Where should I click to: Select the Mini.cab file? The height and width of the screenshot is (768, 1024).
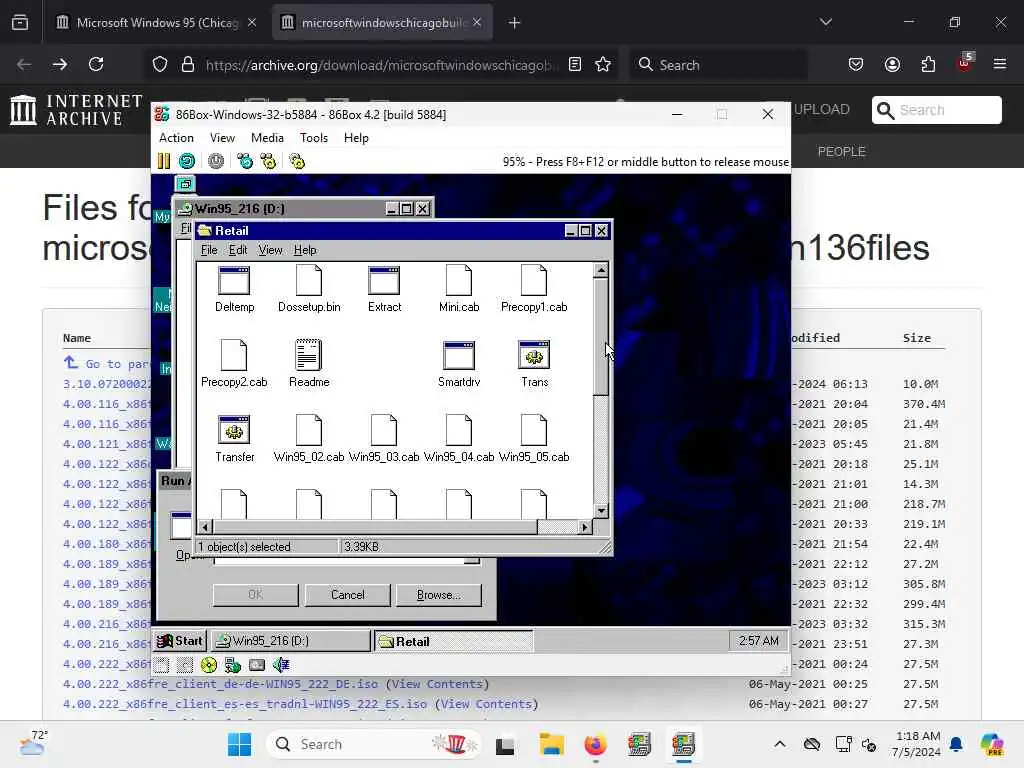[x=459, y=289]
